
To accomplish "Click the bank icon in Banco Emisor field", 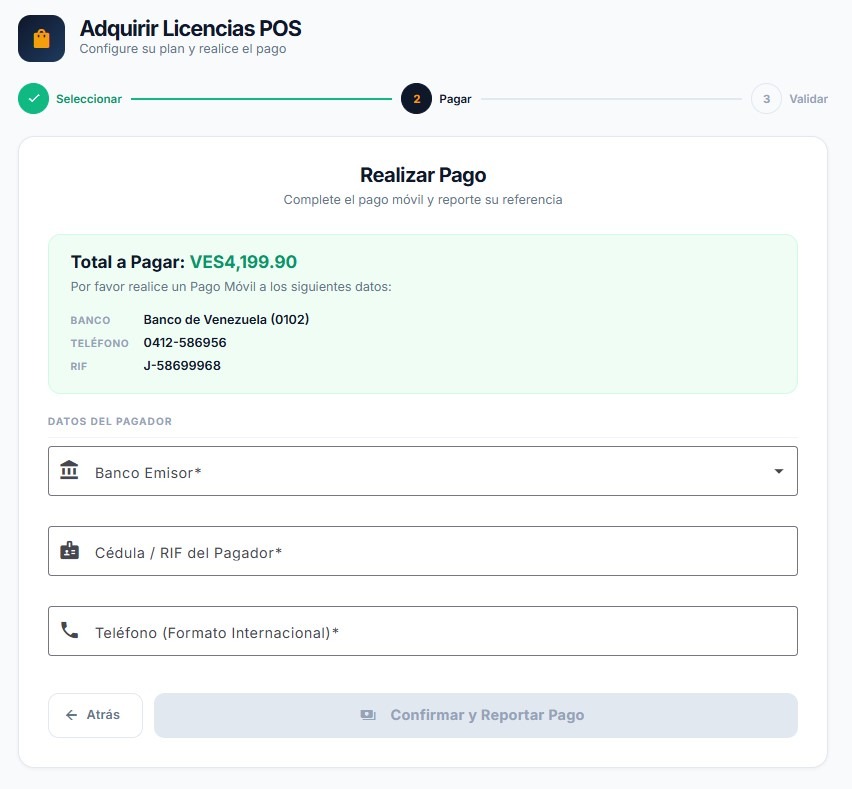I will pyautogui.click(x=69, y=471).
